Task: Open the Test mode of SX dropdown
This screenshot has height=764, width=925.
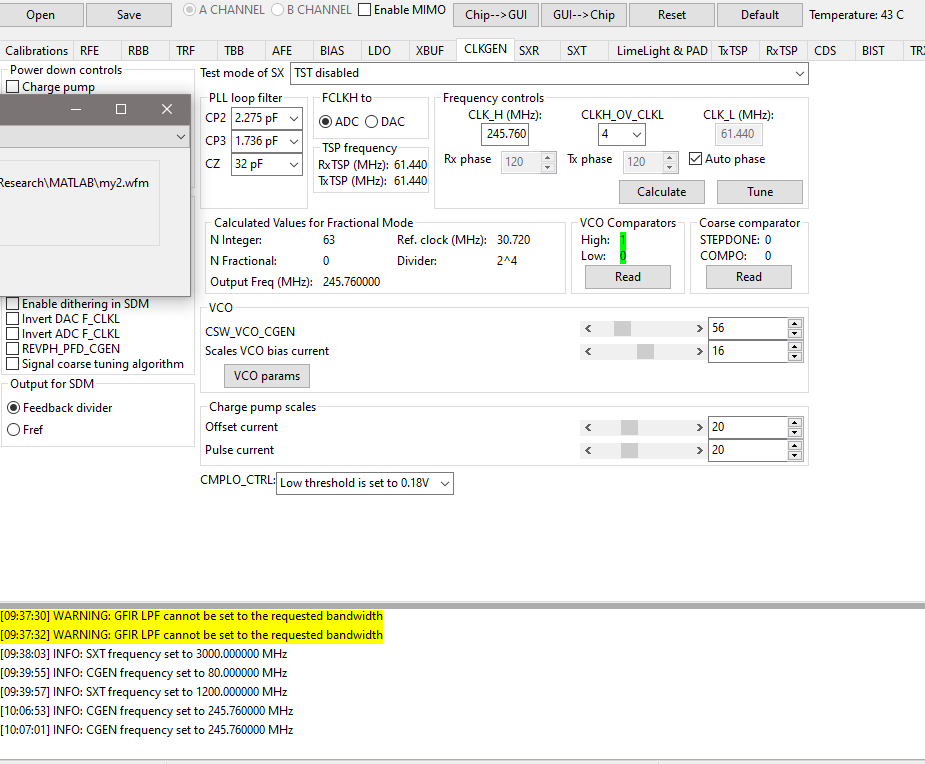Action: click(548, 73)
